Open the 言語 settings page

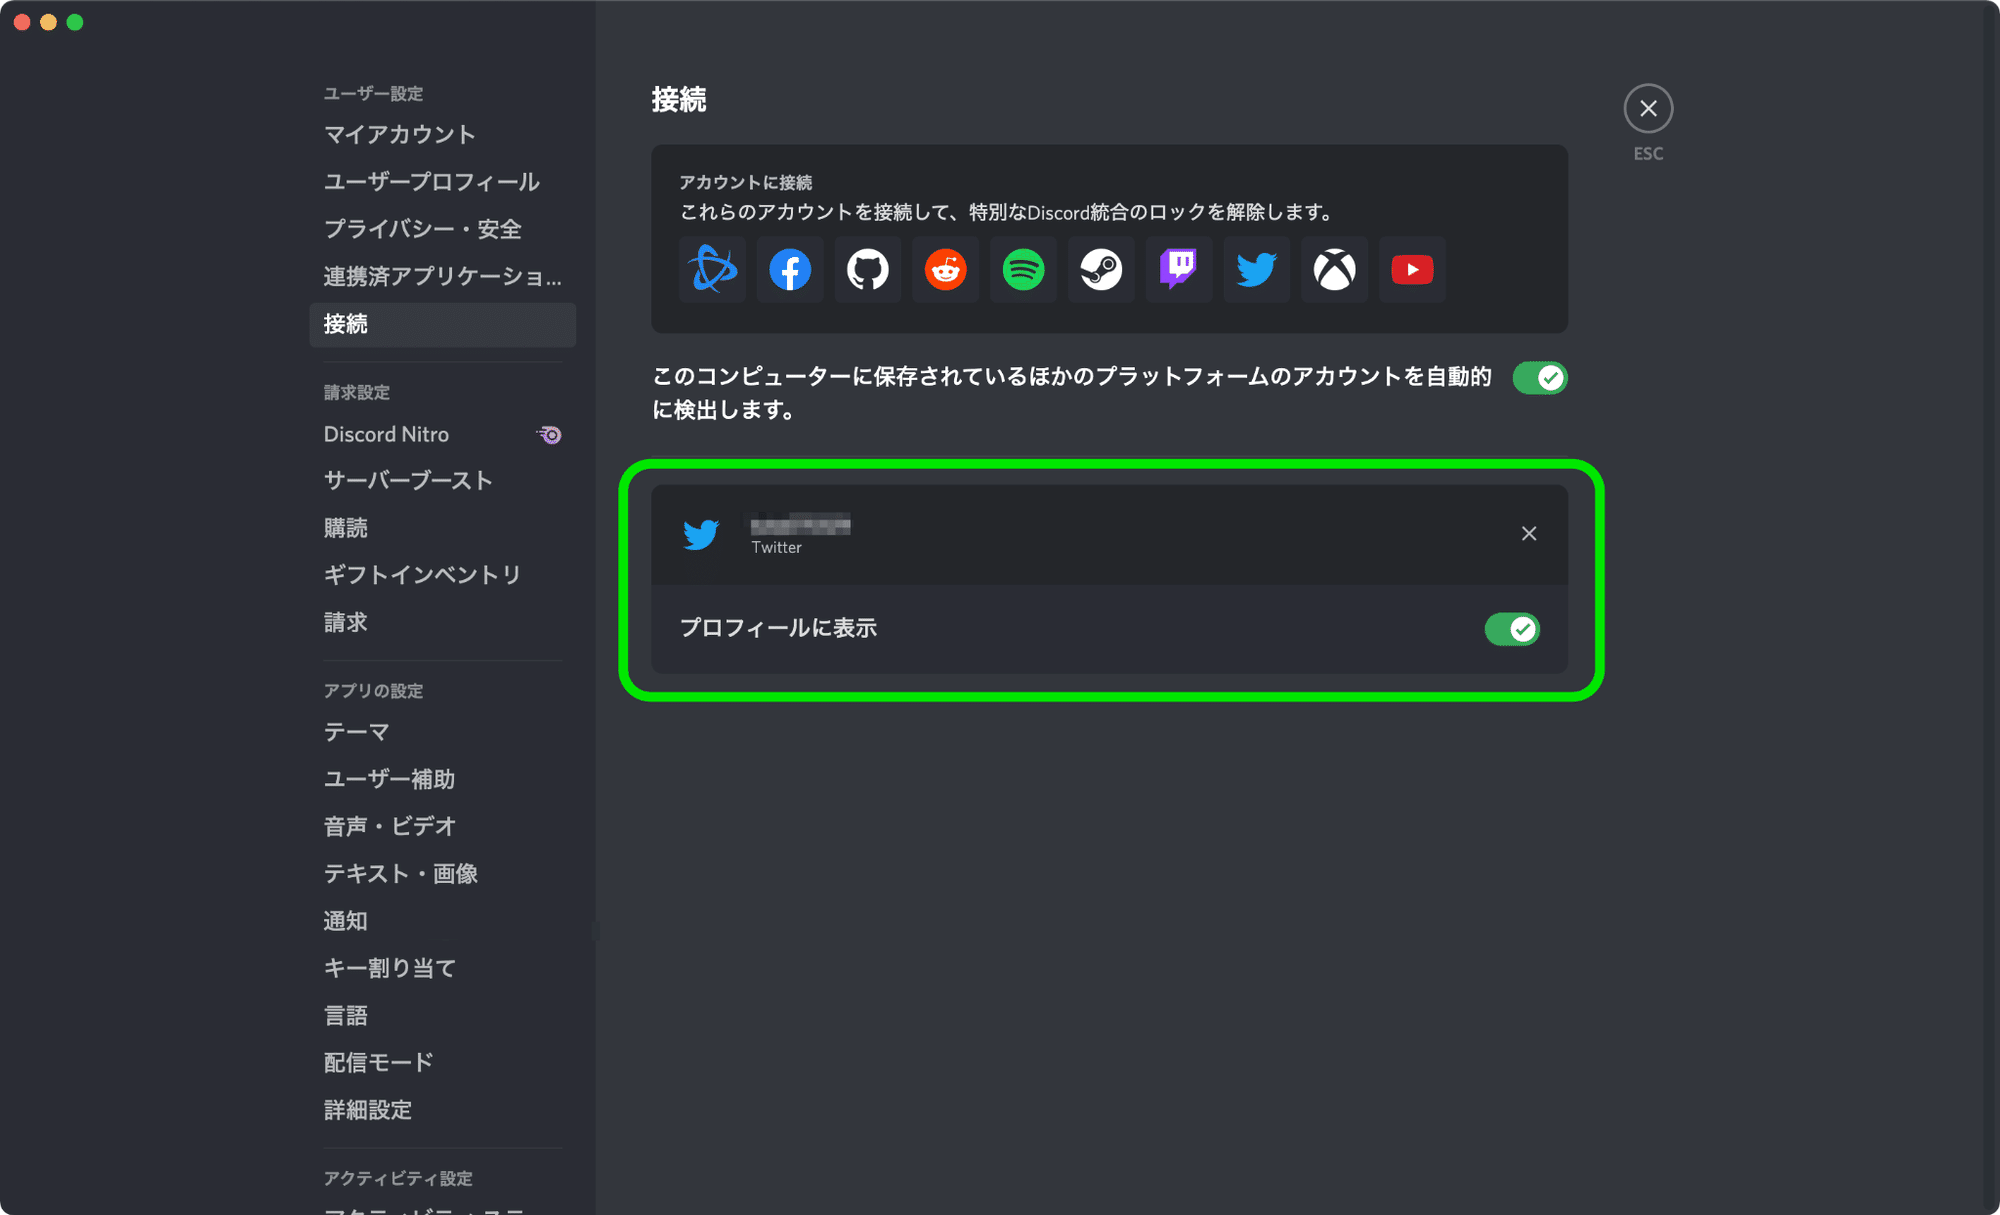[x=345, y=1015]
